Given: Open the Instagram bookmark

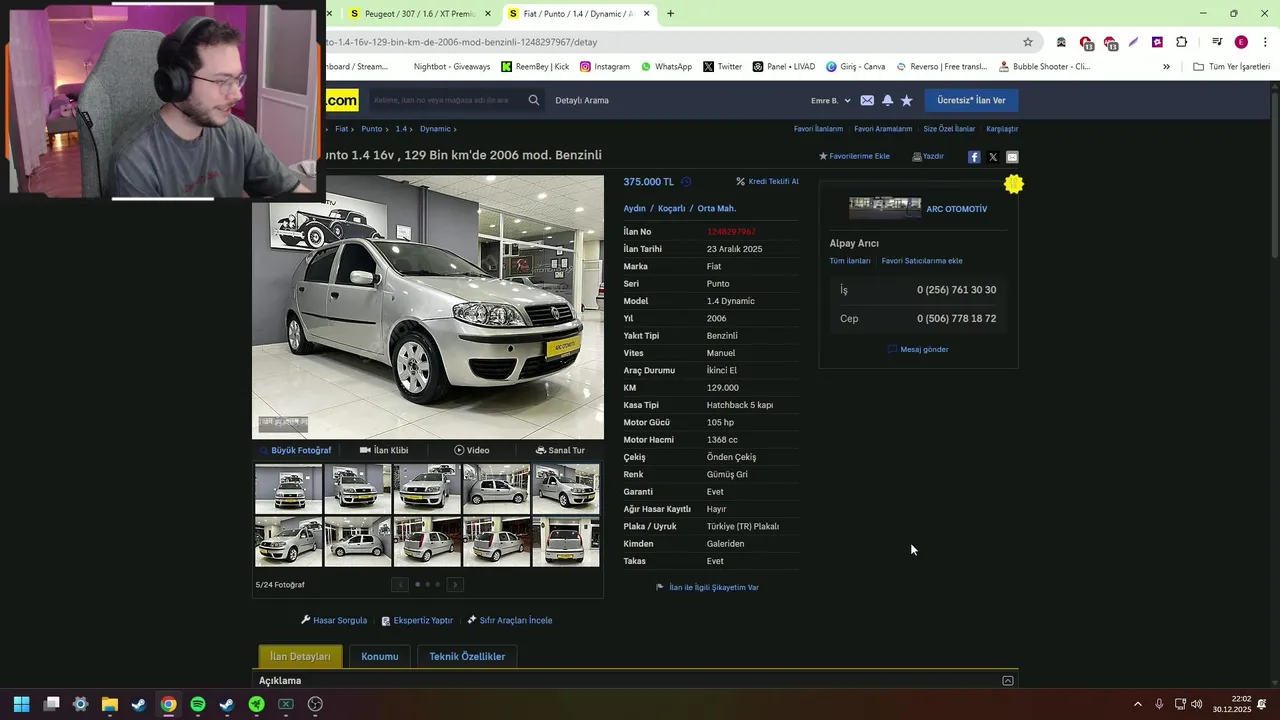Looking at the screenshot, I should [x=605, y=67].
